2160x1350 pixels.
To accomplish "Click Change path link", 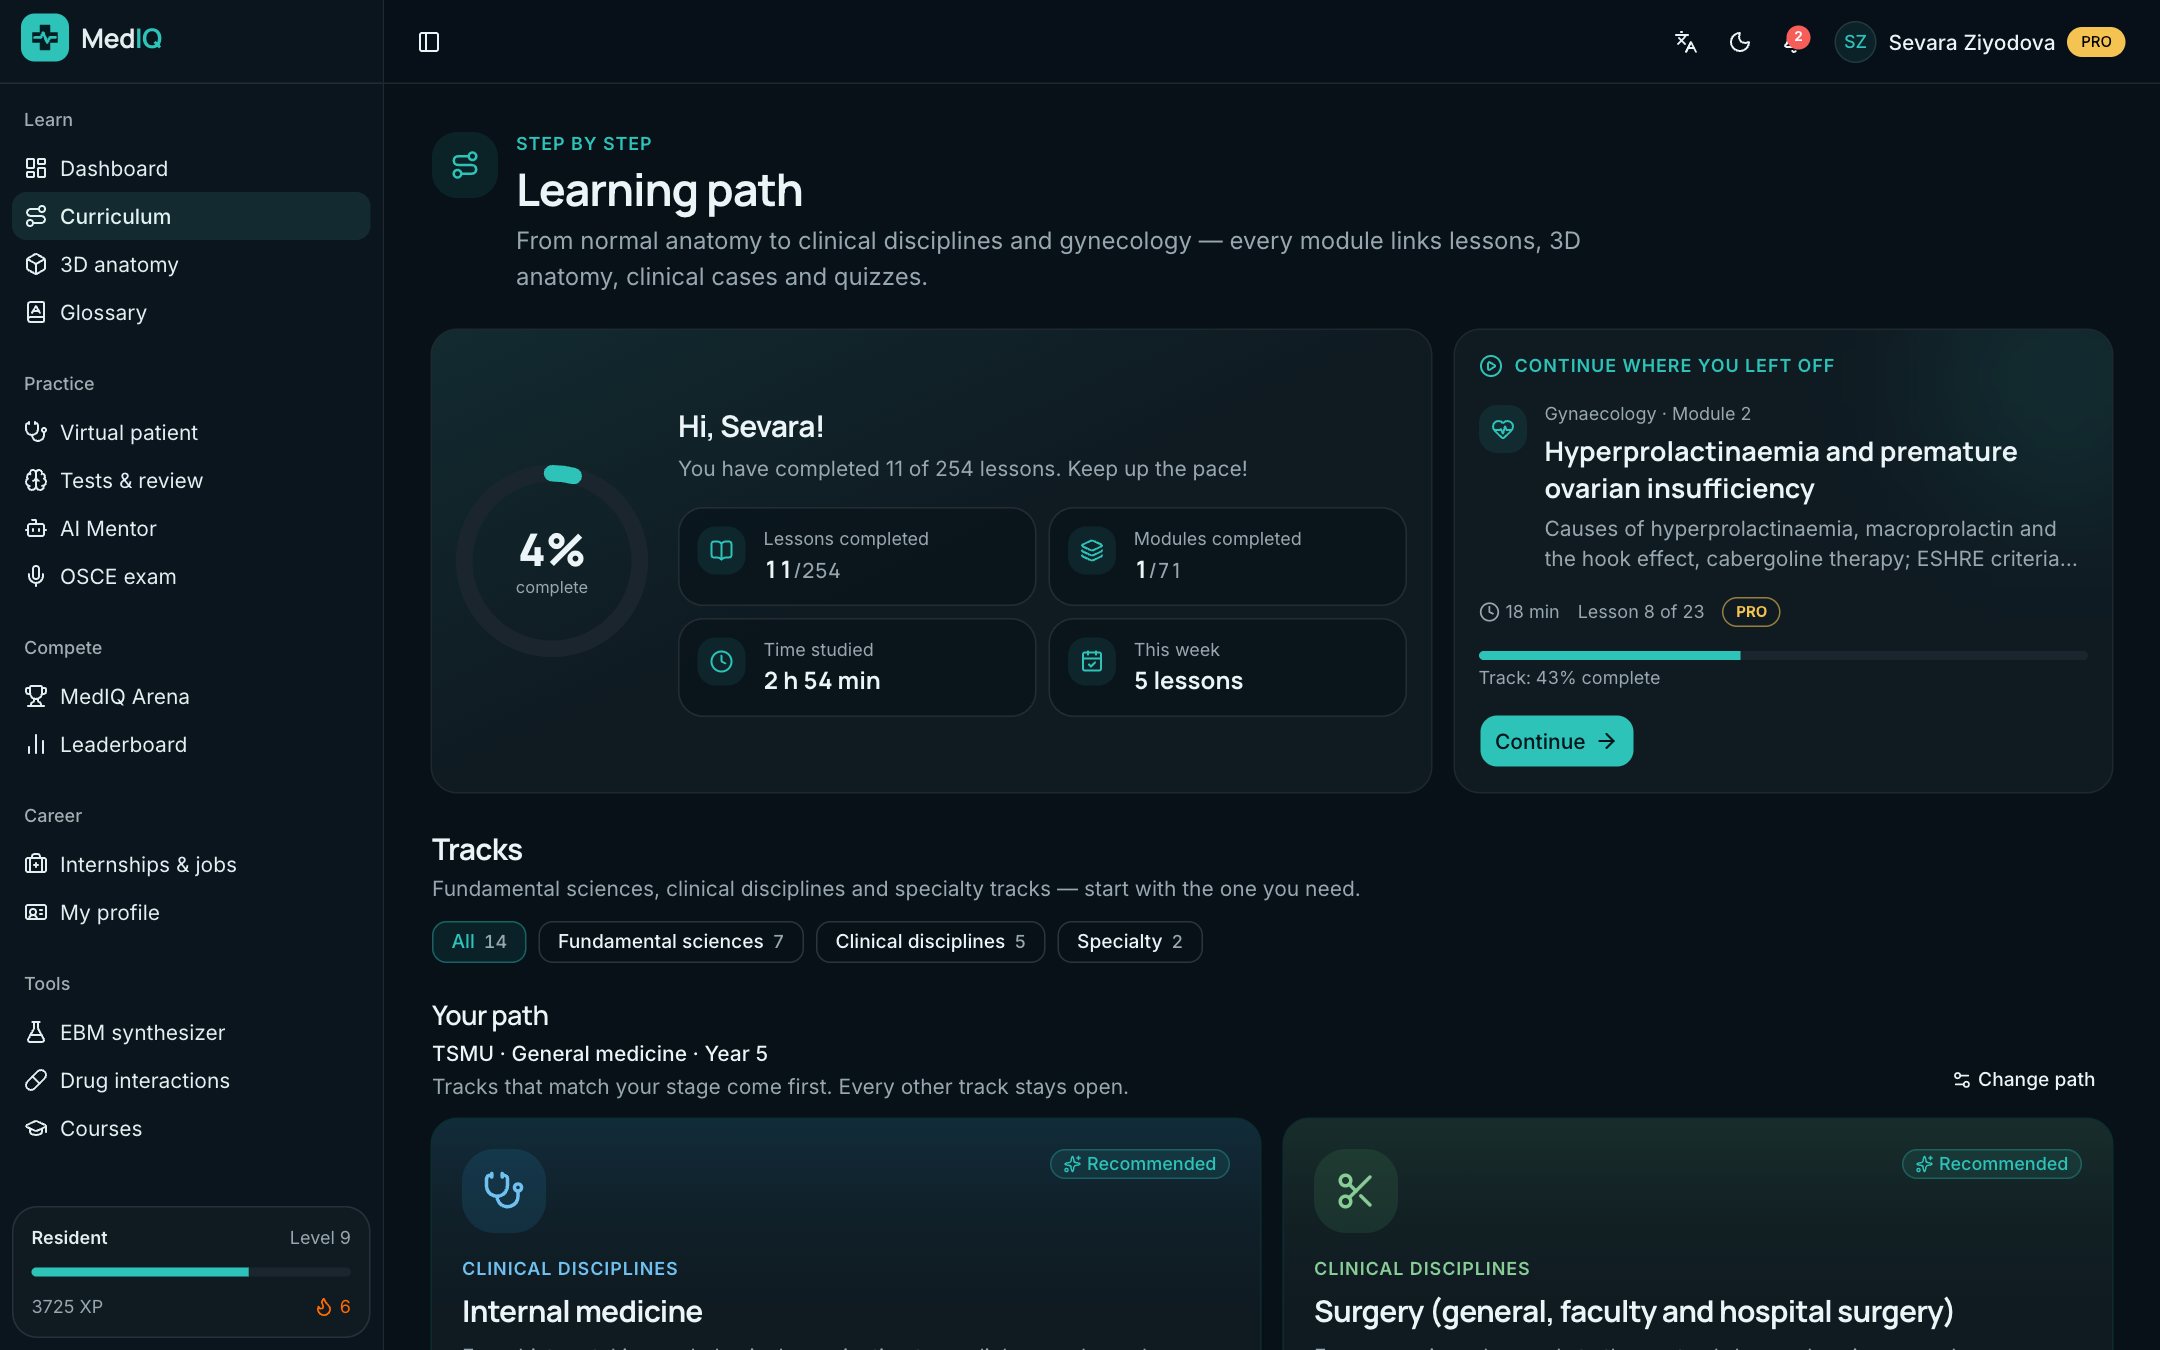I will 2024,1080.
